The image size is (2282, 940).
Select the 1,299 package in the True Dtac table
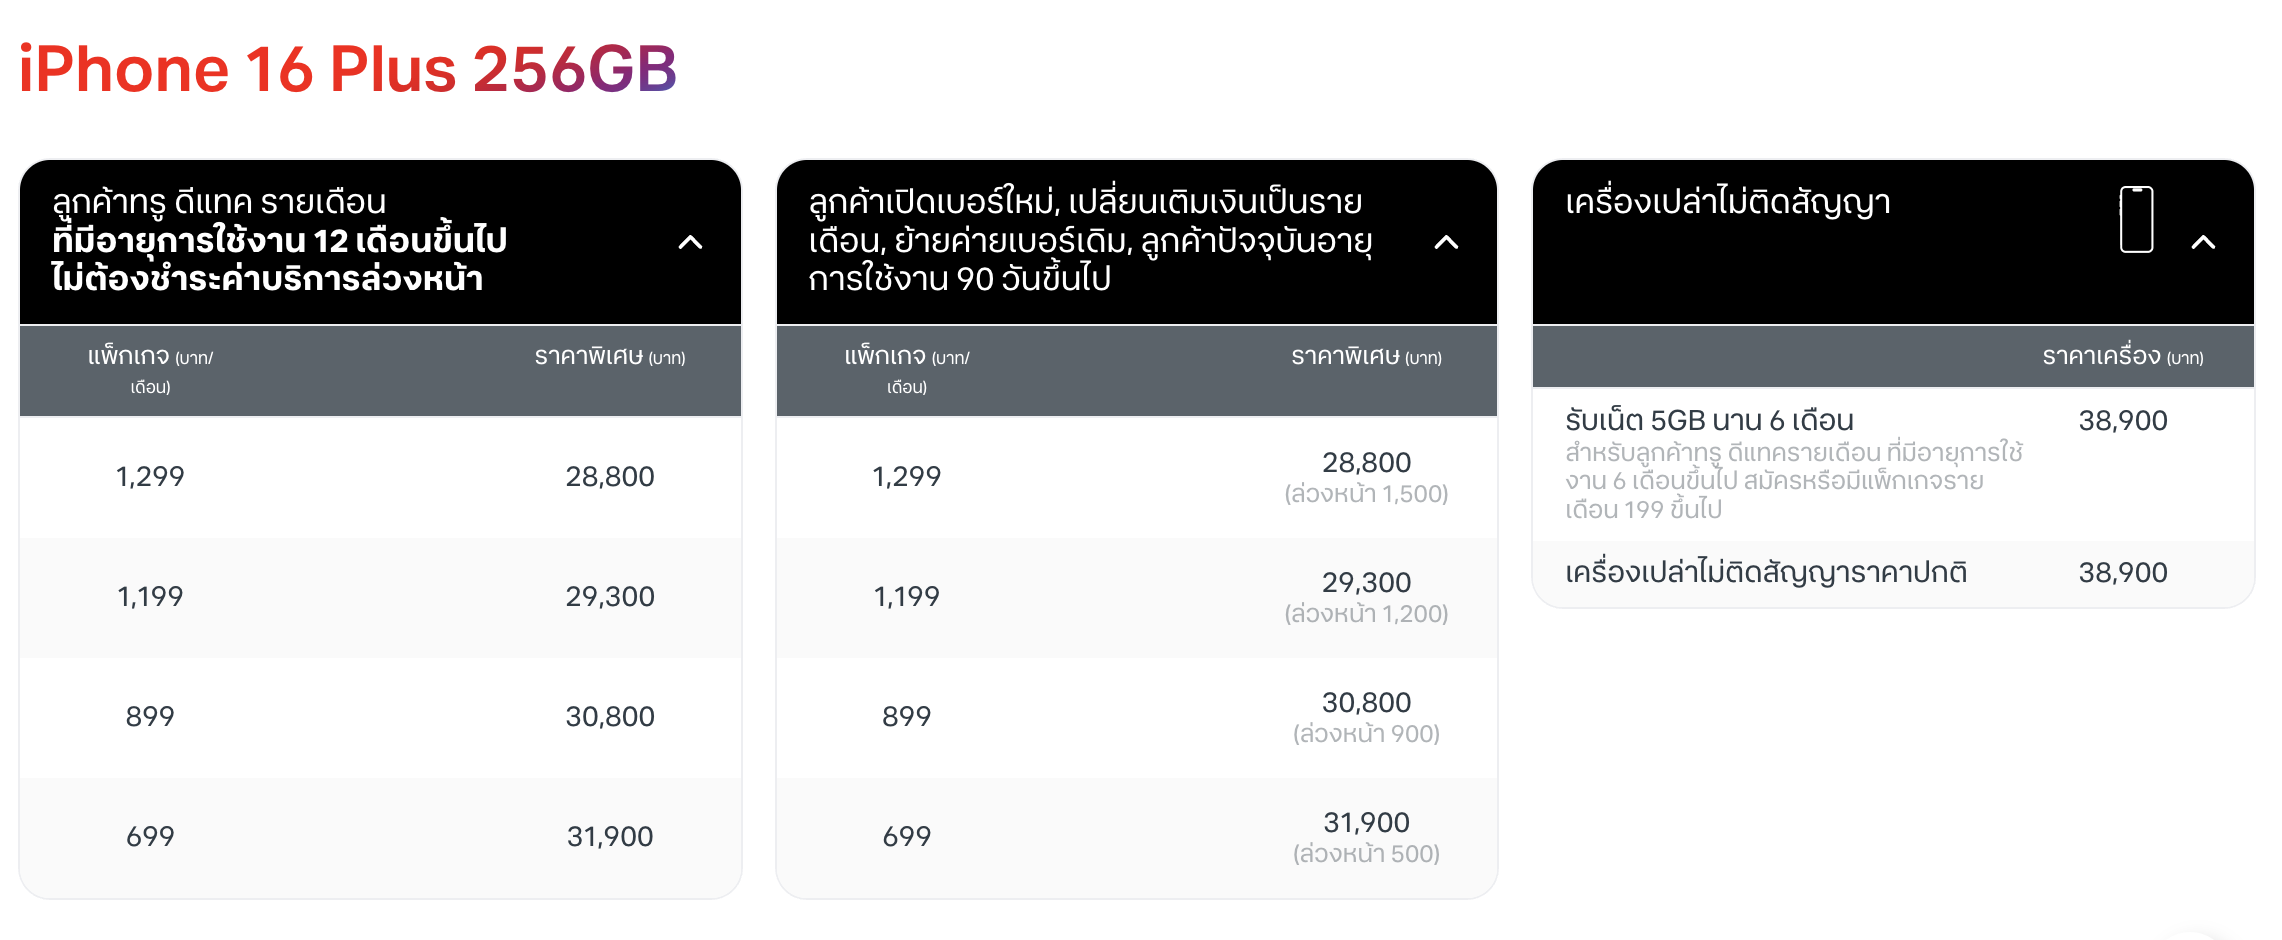point(150,477)
